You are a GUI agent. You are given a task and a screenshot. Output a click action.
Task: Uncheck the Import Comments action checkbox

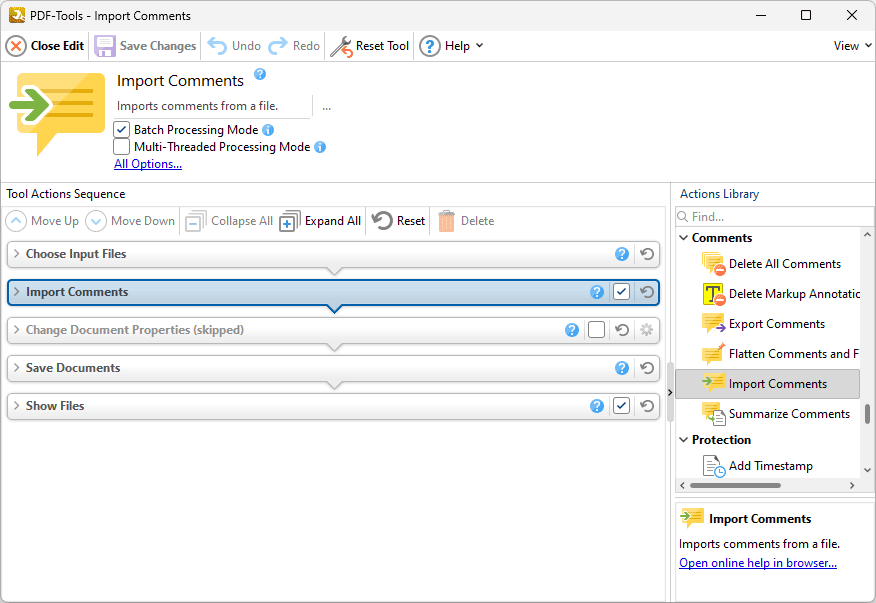(x=621, y=292)
